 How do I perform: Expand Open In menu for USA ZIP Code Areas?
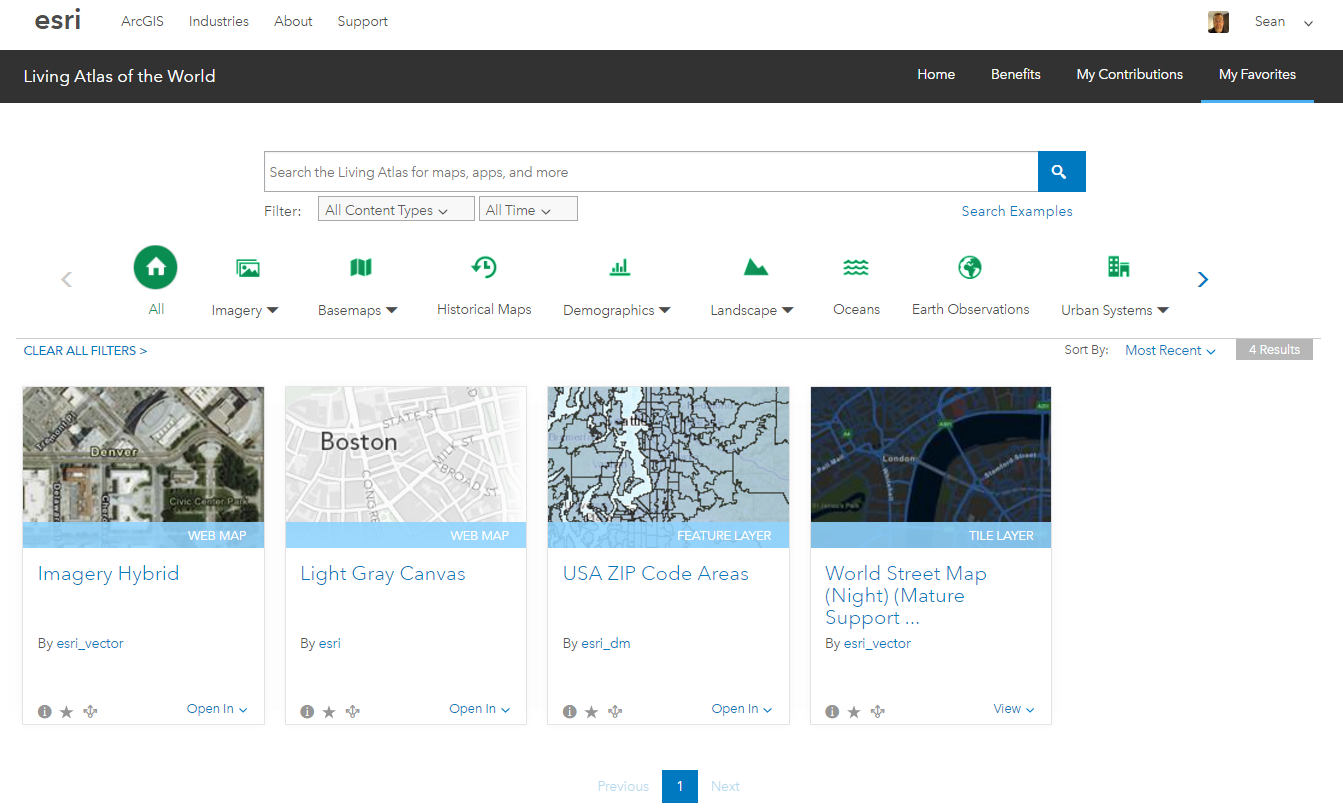(742, 709)
